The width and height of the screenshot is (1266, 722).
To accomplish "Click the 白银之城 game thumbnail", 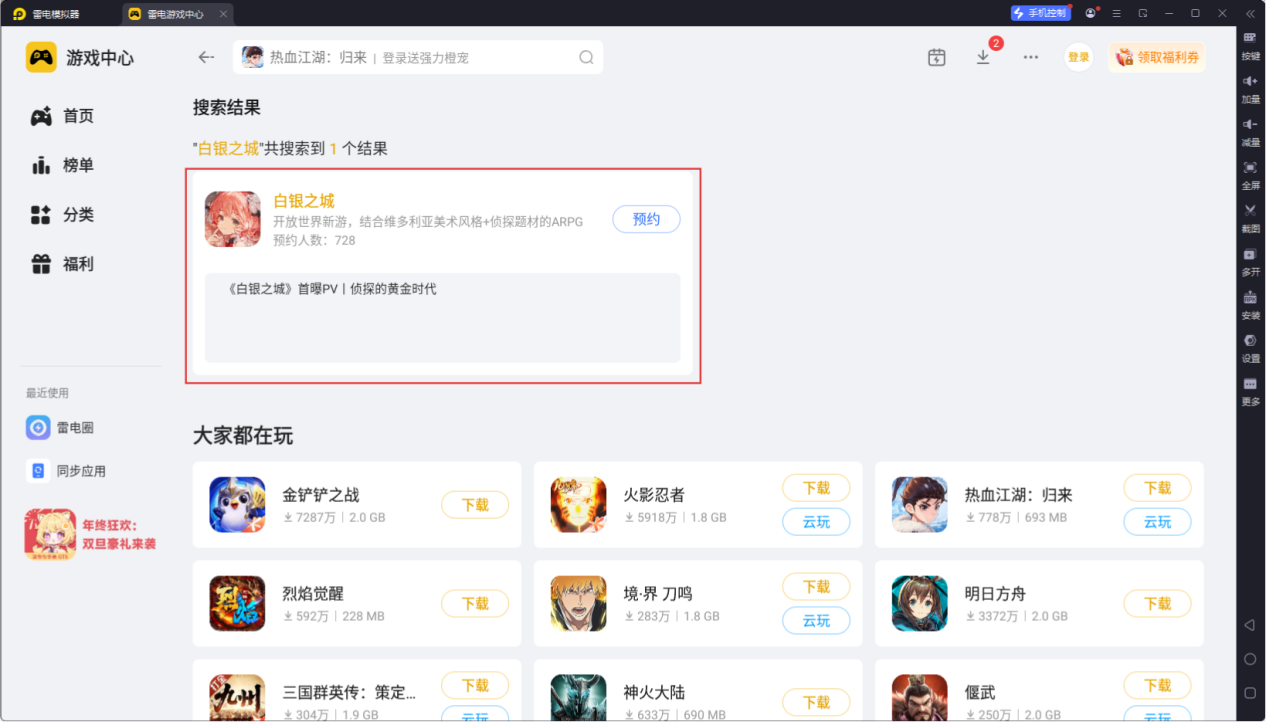I will click(x=233, y=219).
